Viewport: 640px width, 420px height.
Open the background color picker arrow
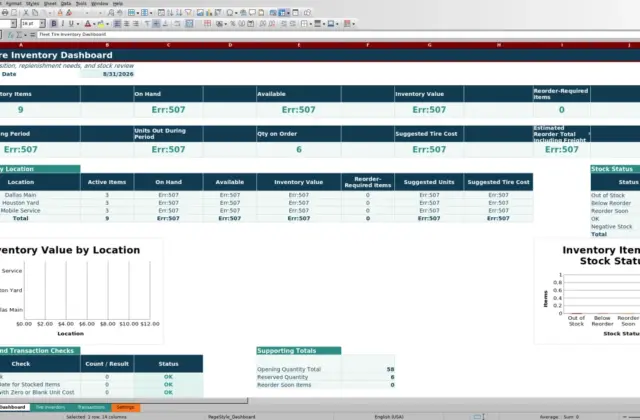(x=107, y=24)
